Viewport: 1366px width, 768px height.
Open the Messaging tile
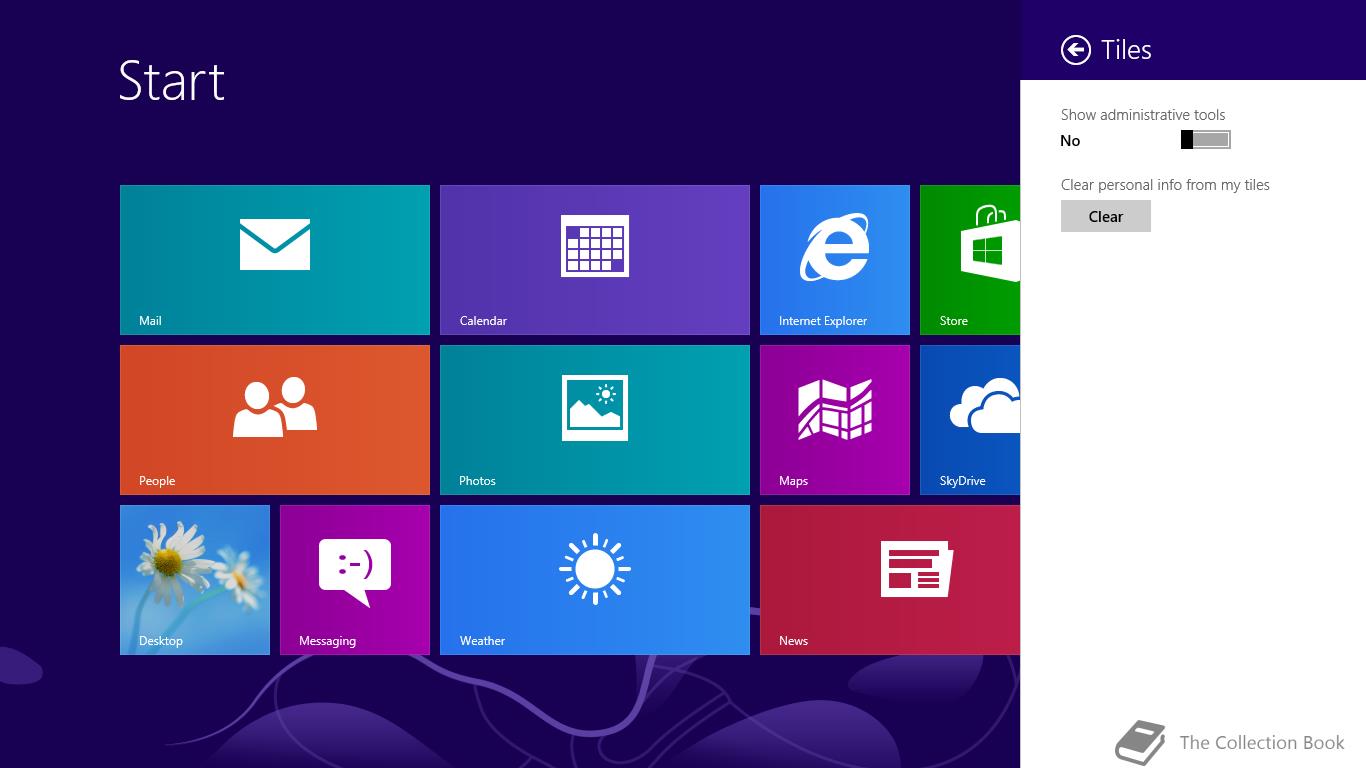[355, 580]
